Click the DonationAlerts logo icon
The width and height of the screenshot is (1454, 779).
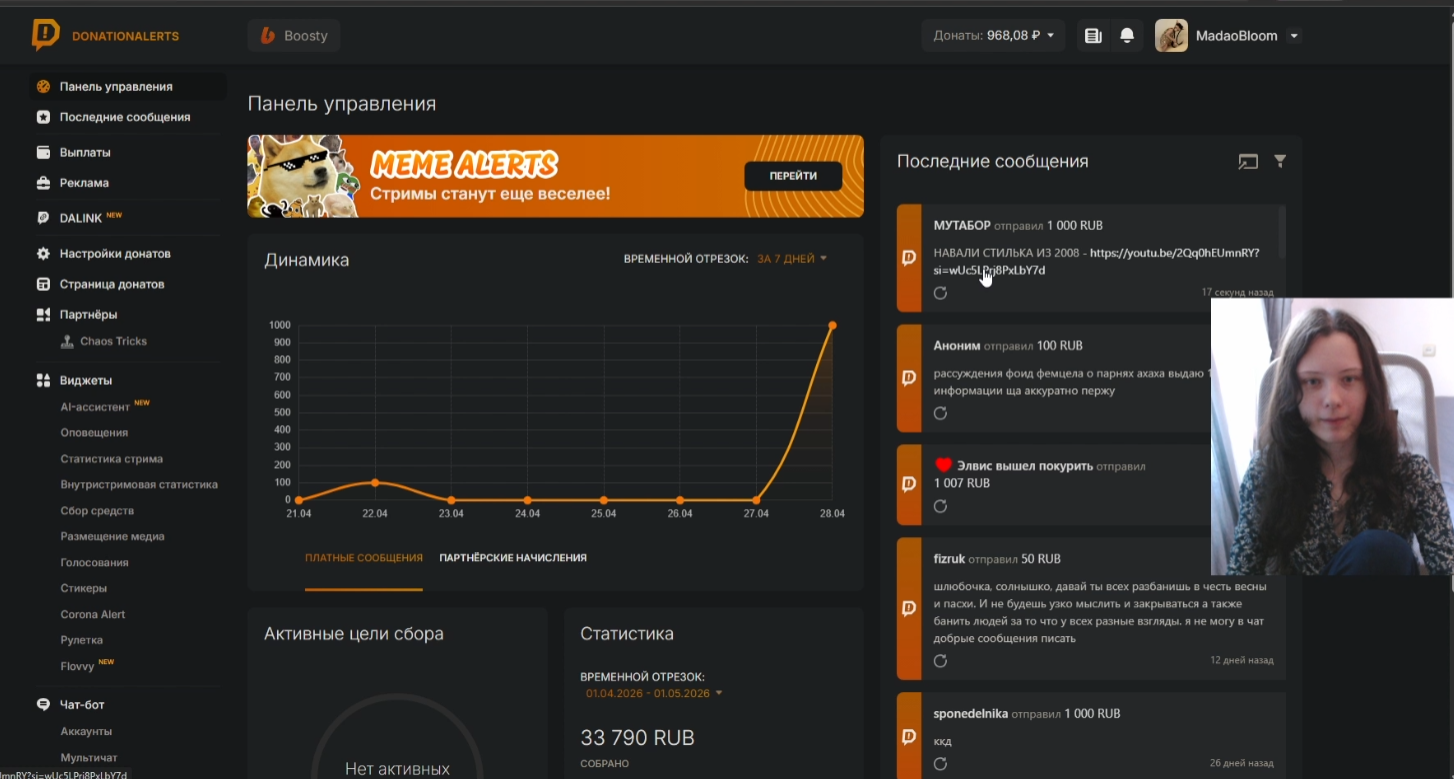tap(46, 35)
